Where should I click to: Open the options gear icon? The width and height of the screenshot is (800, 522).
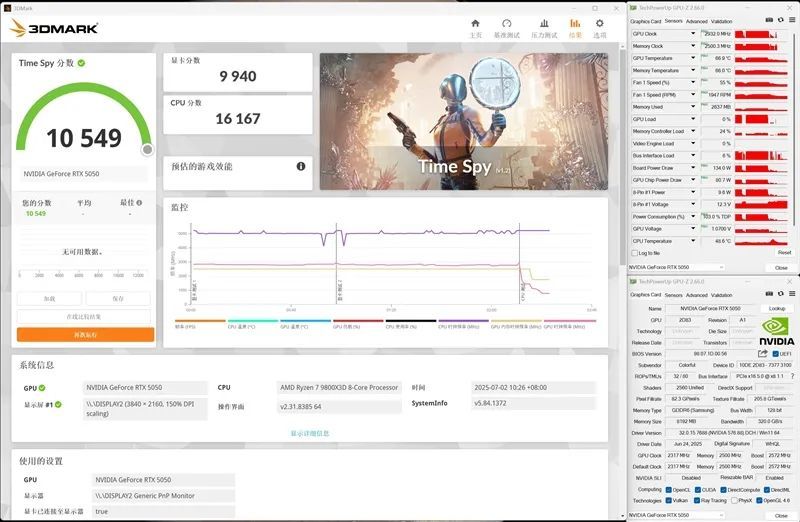click(599, 23)
